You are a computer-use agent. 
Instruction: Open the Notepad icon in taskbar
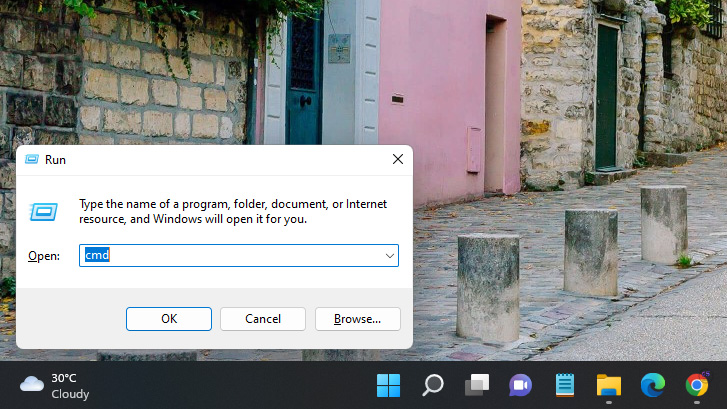pos(565,385)
